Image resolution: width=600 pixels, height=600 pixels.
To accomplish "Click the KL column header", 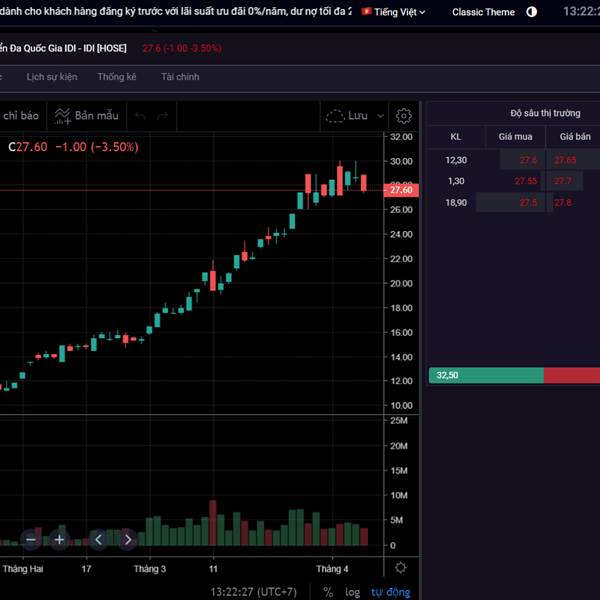I will (x=455, y=137).
